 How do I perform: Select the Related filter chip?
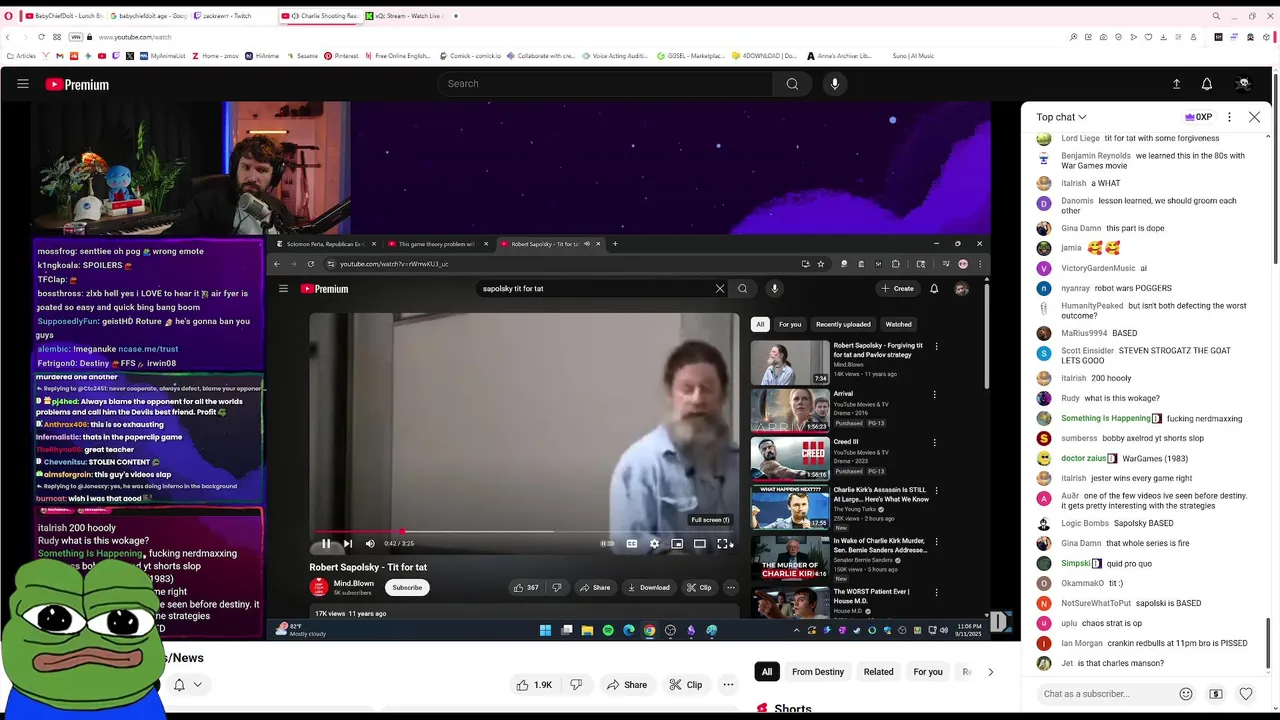[878, 672]
